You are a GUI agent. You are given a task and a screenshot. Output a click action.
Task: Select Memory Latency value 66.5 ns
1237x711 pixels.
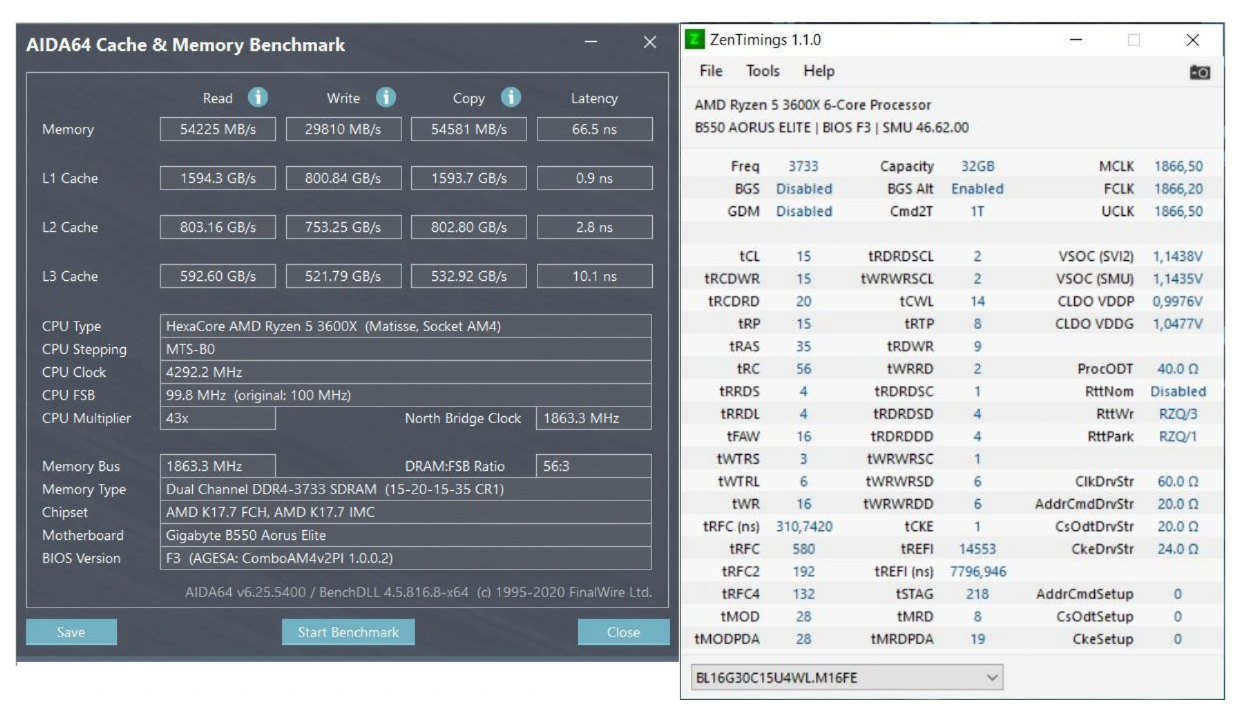click(x=595, y=129)
